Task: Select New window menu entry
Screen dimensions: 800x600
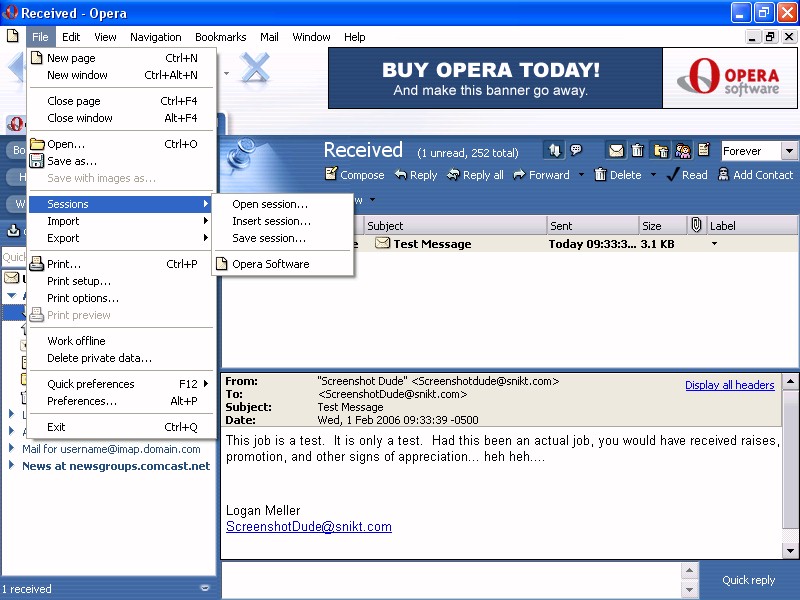Action: click(121, 75)
